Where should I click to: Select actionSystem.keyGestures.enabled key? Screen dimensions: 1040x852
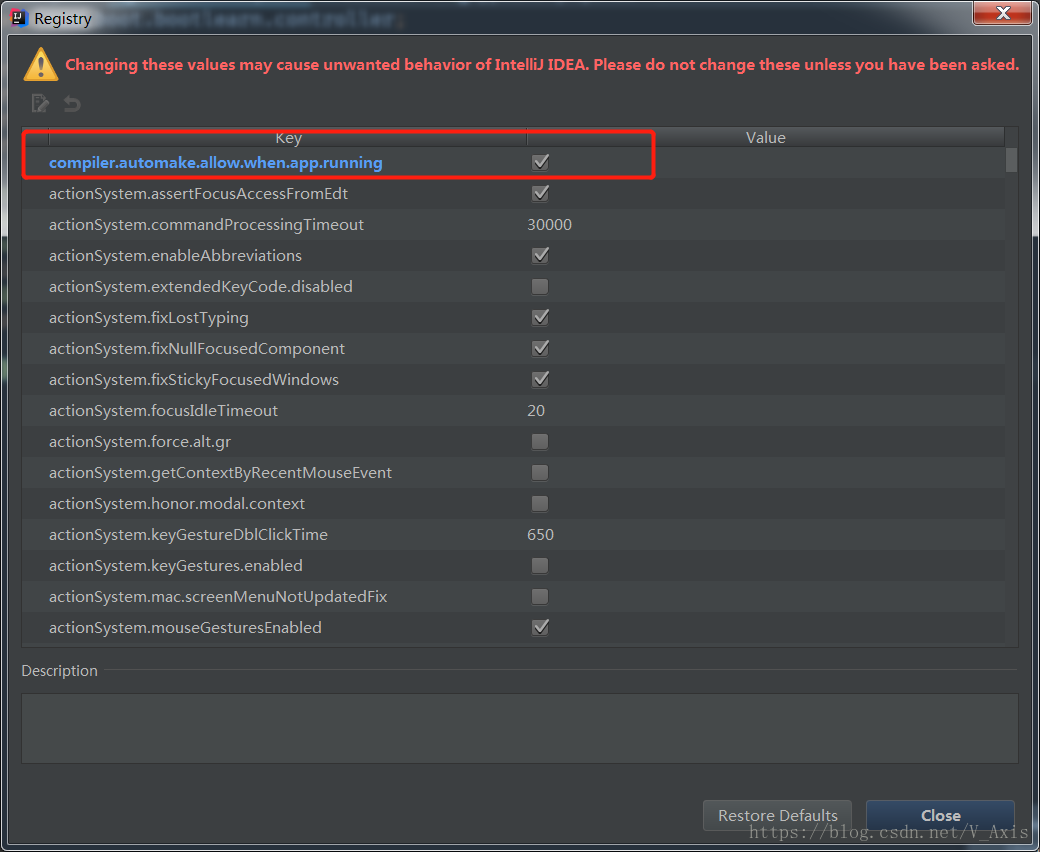pyautogui.click(x=176, y=566)
